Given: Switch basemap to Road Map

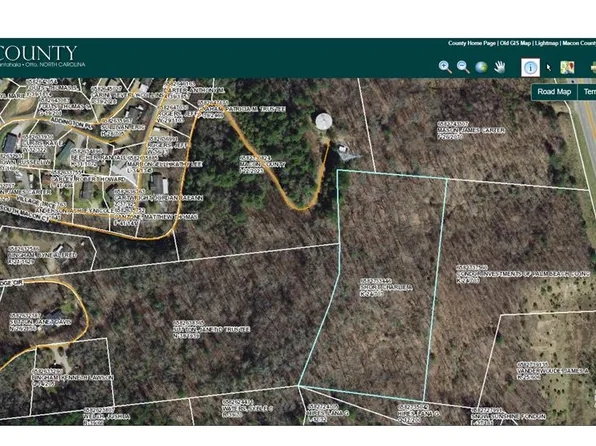Looking at the screenshot, I should point(554,92).
